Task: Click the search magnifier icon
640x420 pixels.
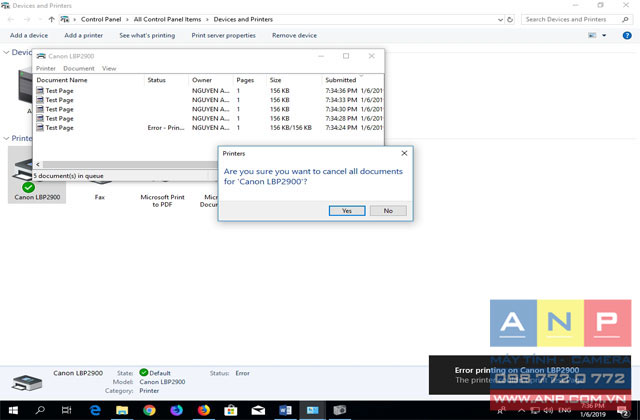Action: click(x=625, y=19)
